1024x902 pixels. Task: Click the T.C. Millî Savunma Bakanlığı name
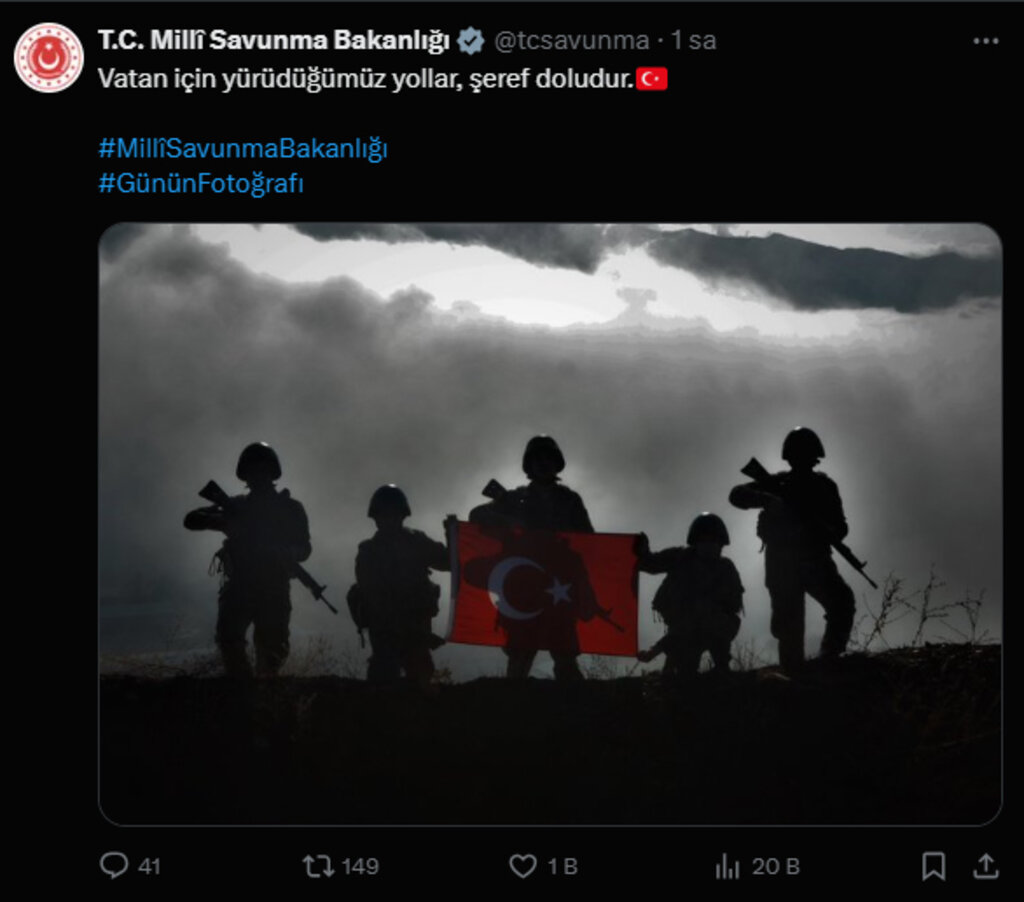coord(274,40)
